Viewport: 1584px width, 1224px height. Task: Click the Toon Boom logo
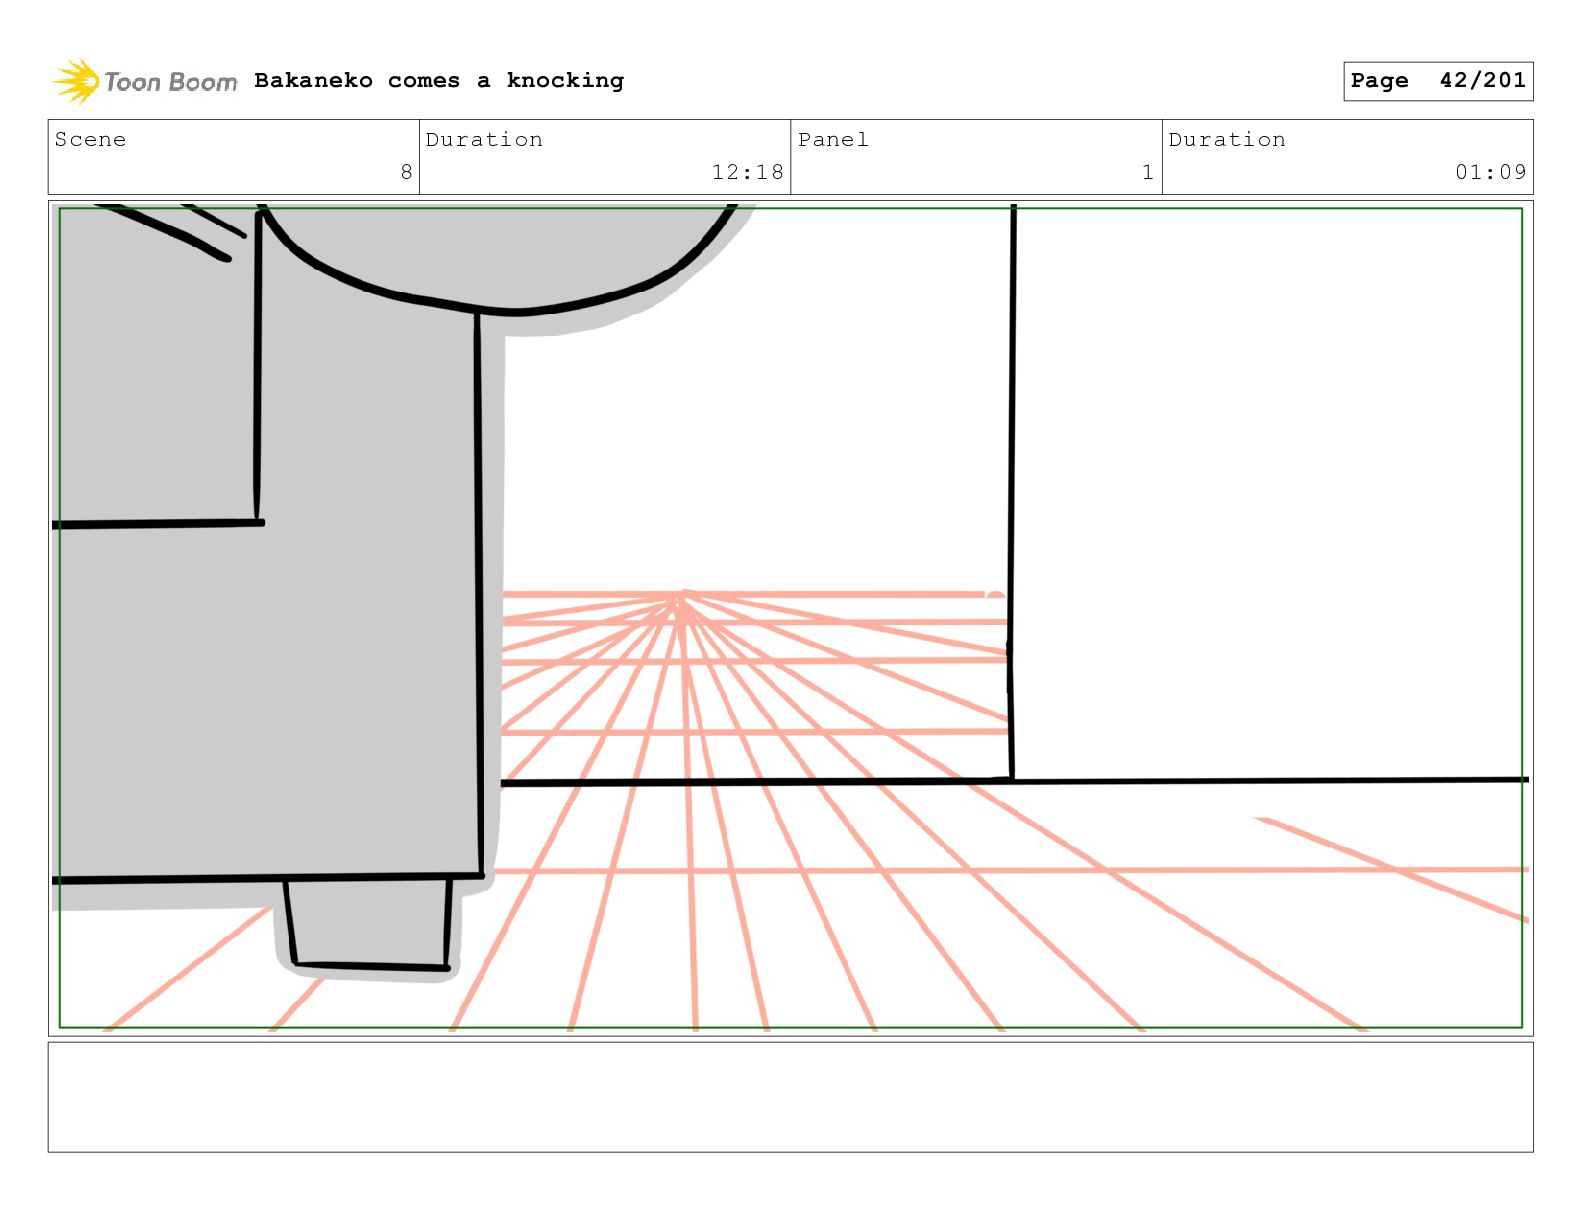145,81
